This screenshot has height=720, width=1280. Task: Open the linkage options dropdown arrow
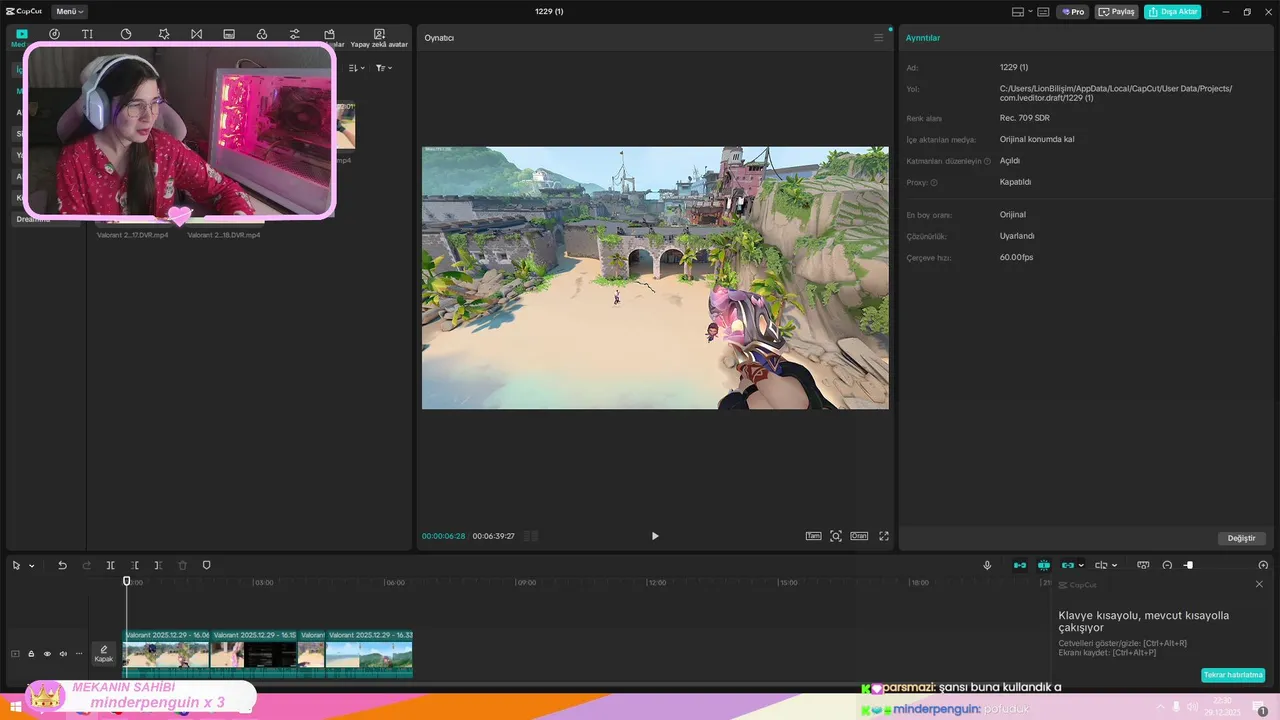[1081, 566]
